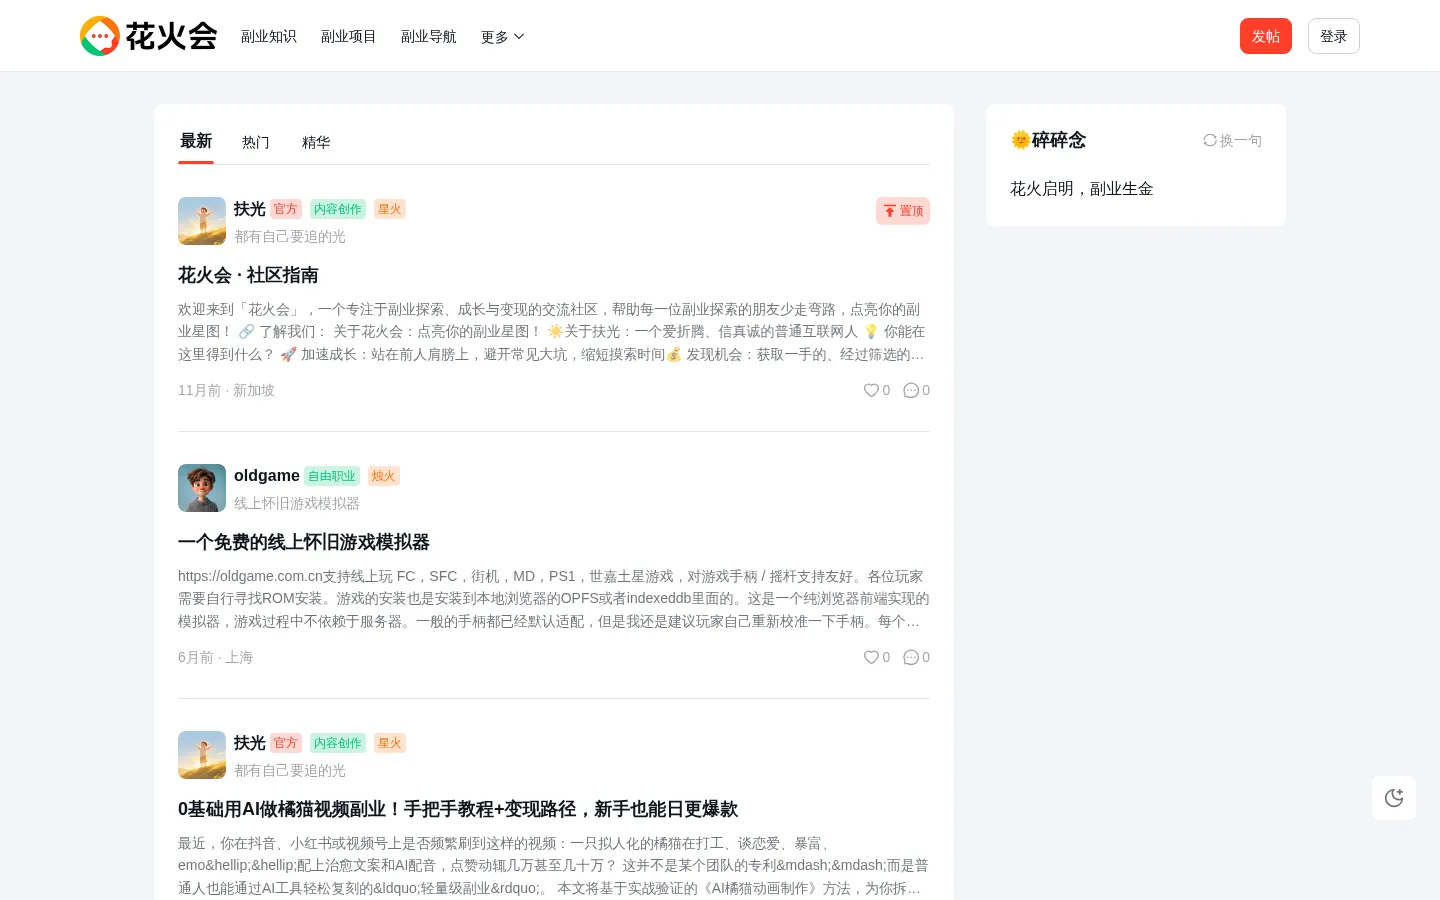1440x900 pixels.
Task: Switch to the 热门 tab
Action: pos(256,142)
